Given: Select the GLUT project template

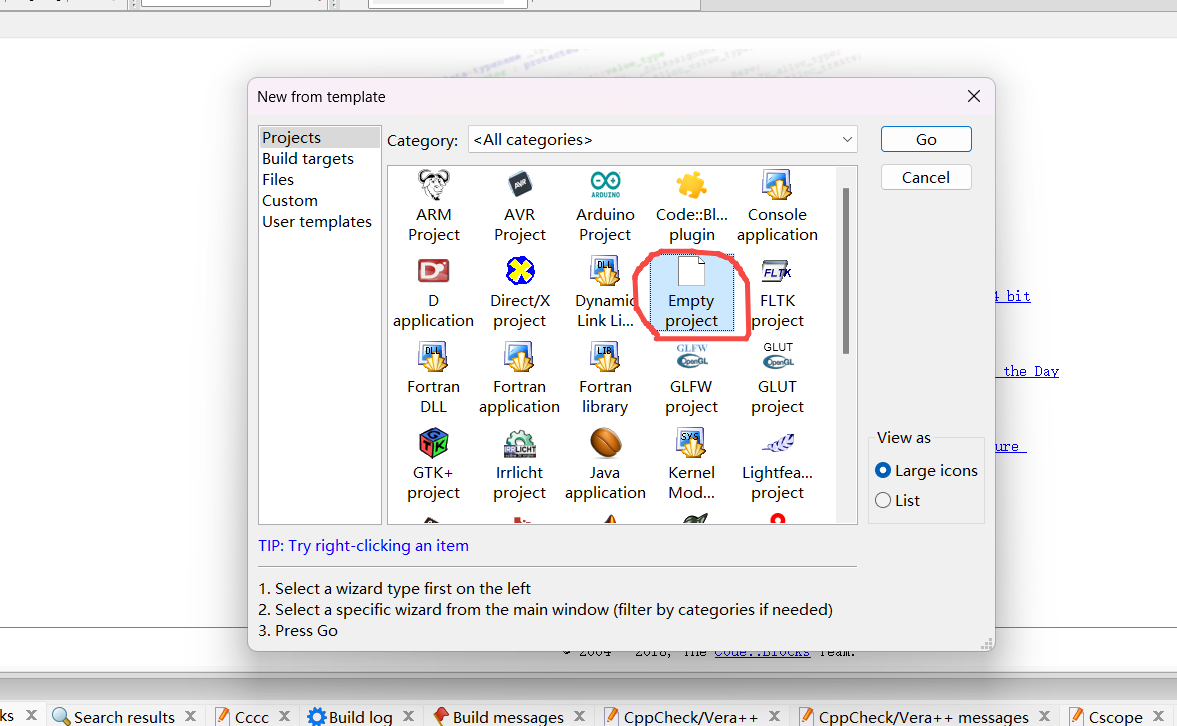Looking at the screenshot, I should click(777, 378).
